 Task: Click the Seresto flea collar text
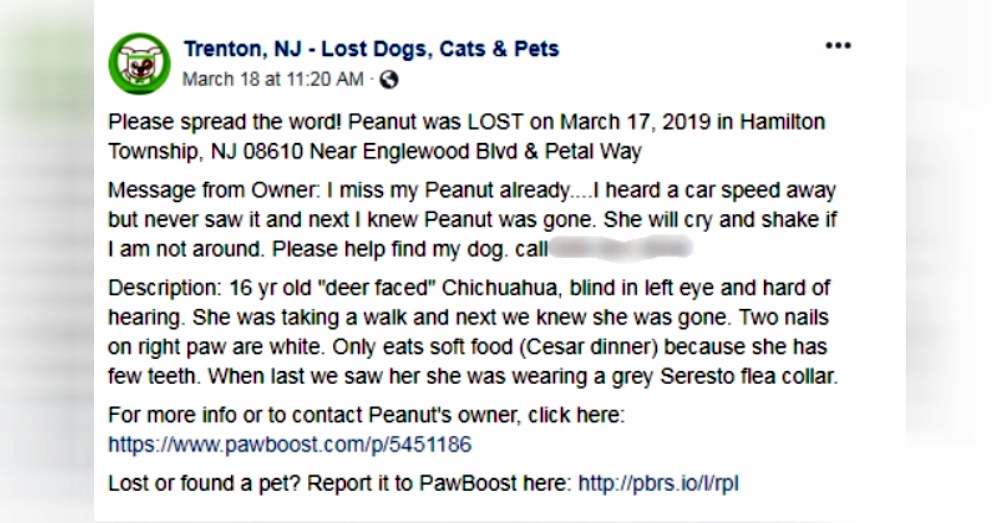coord(749,376)
